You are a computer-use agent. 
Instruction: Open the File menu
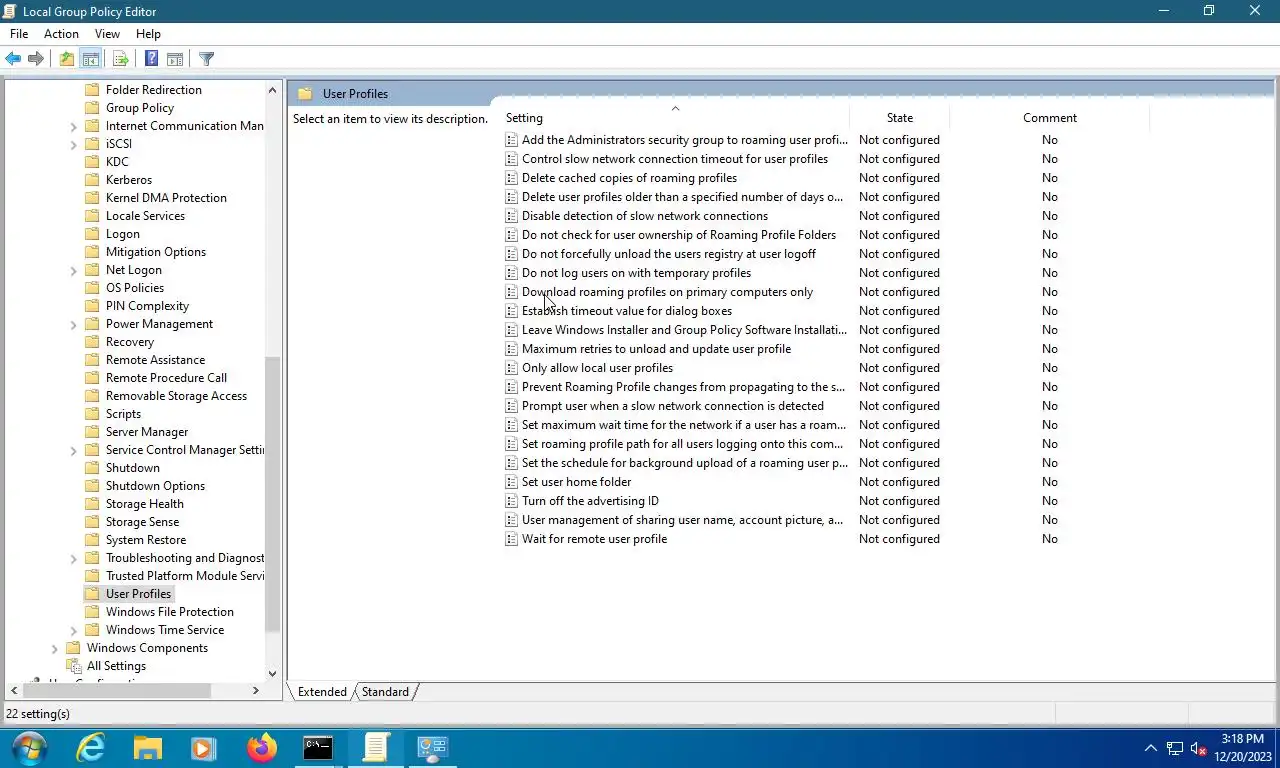pos(19,34)
